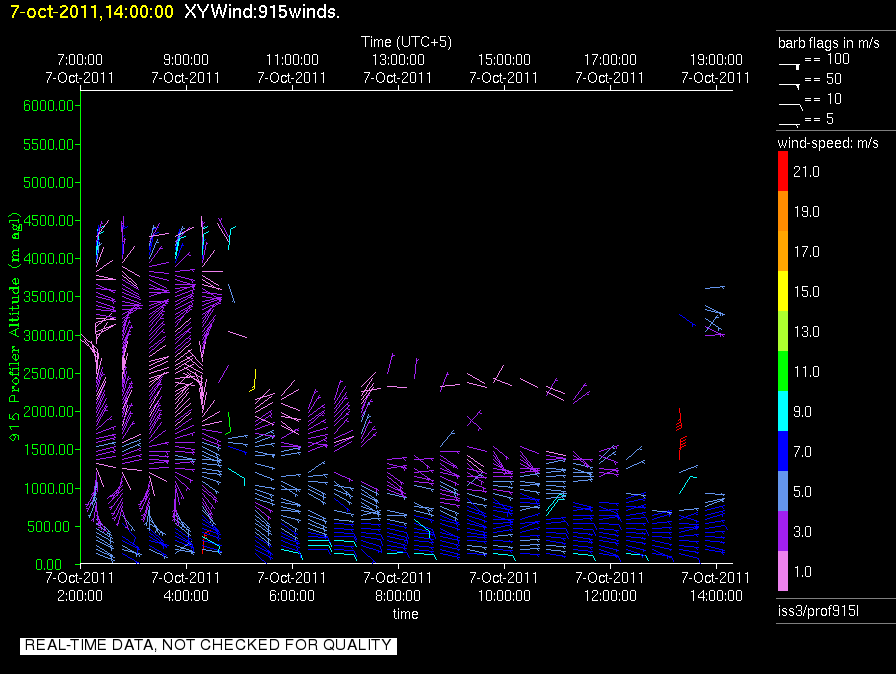Viewport: 896px width, 674px height.
Task: Click the yellow-green 13.0 m/s swatch
Action: pos(783,331)
